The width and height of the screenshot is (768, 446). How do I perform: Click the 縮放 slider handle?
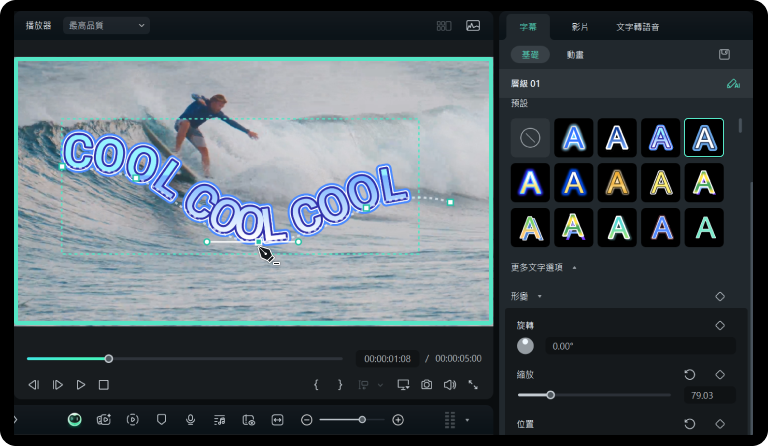(x=551, y=395)
